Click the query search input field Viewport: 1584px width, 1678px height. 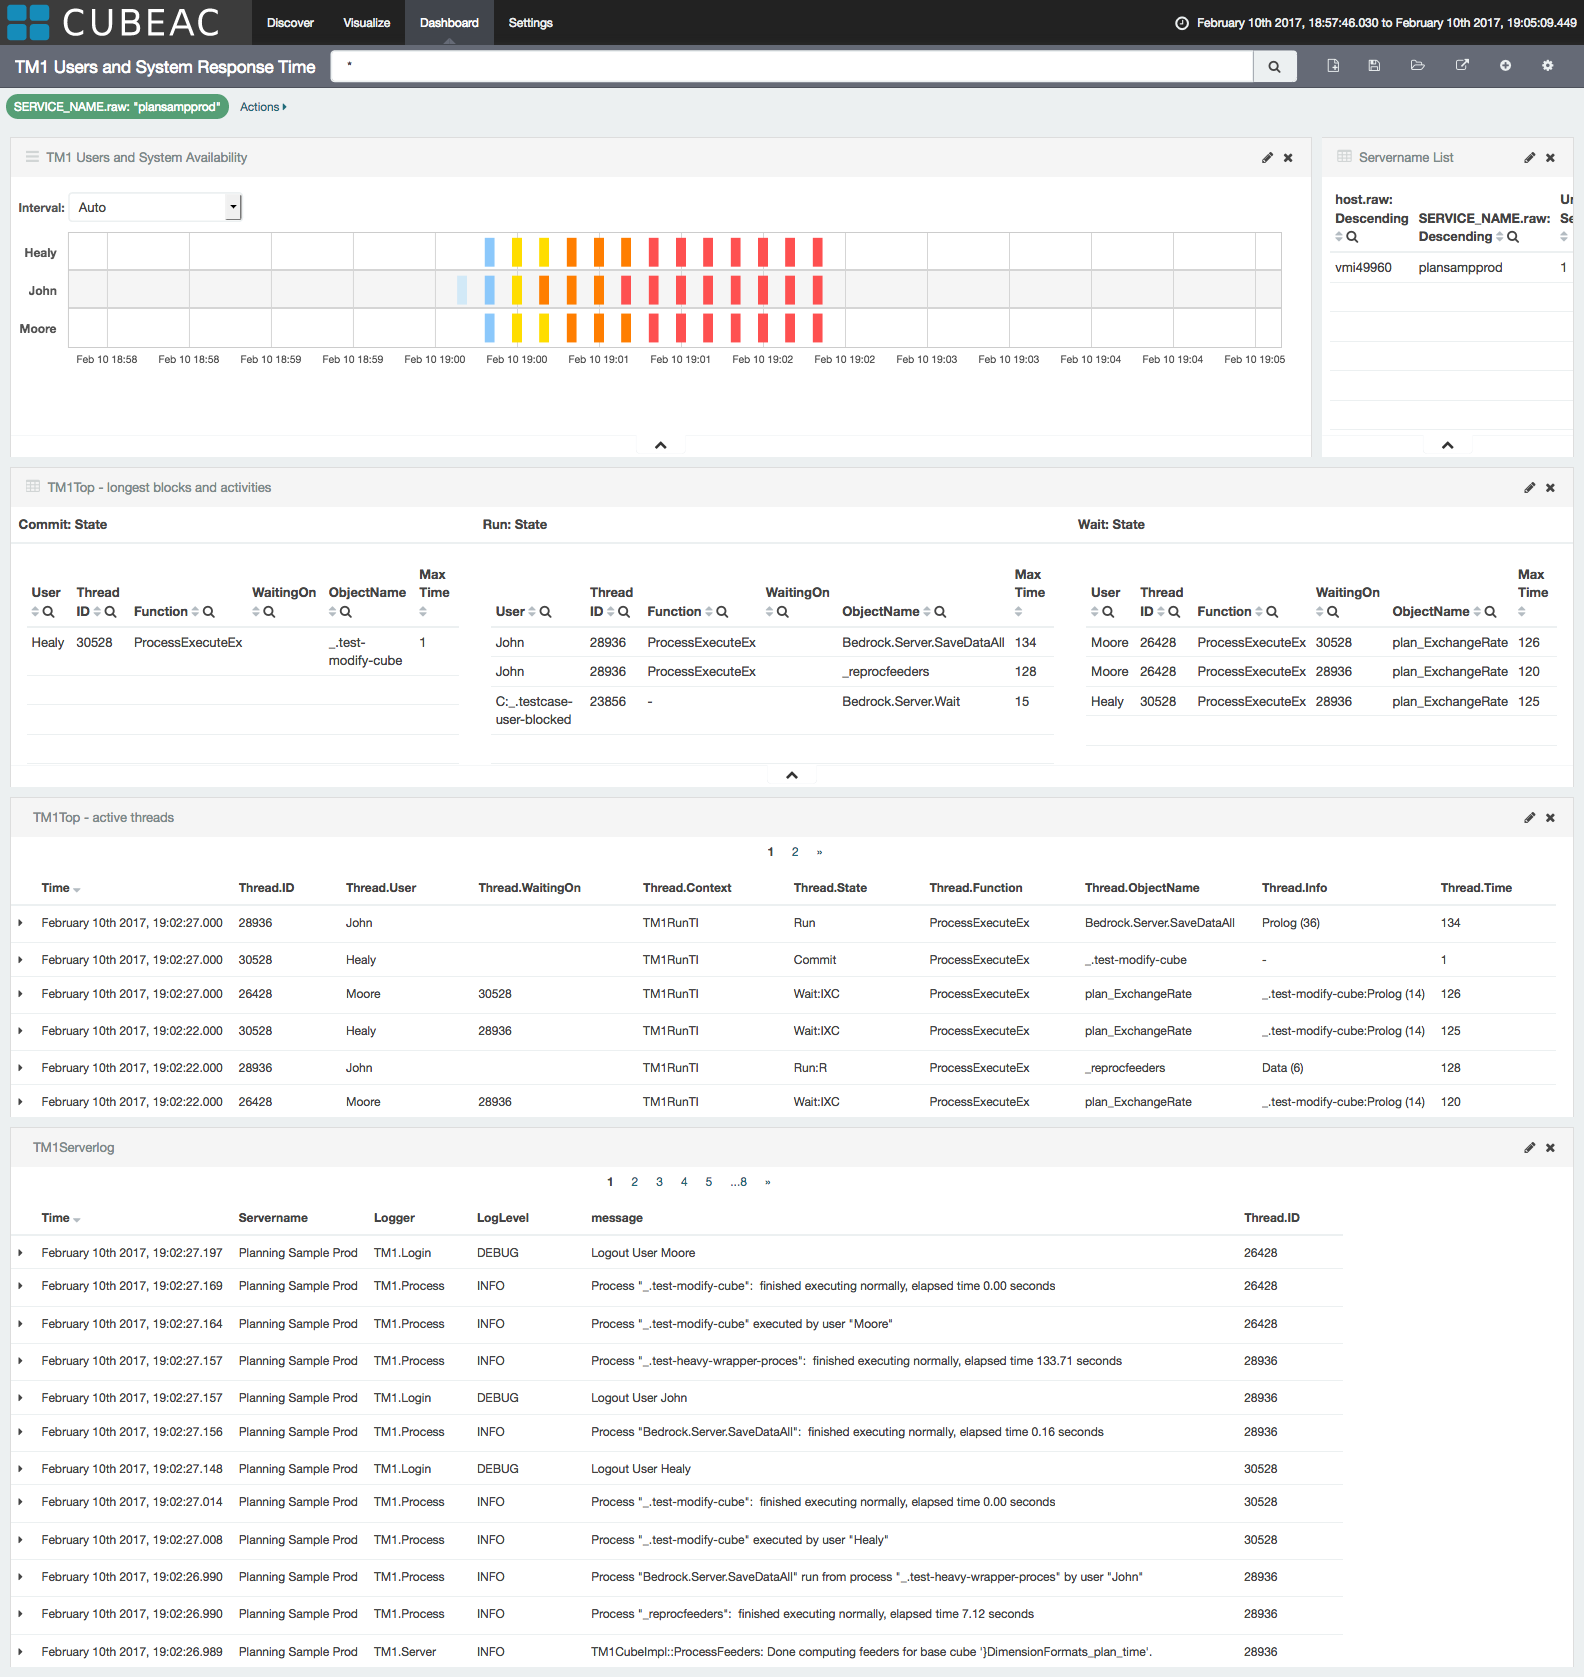click(791, 66)
